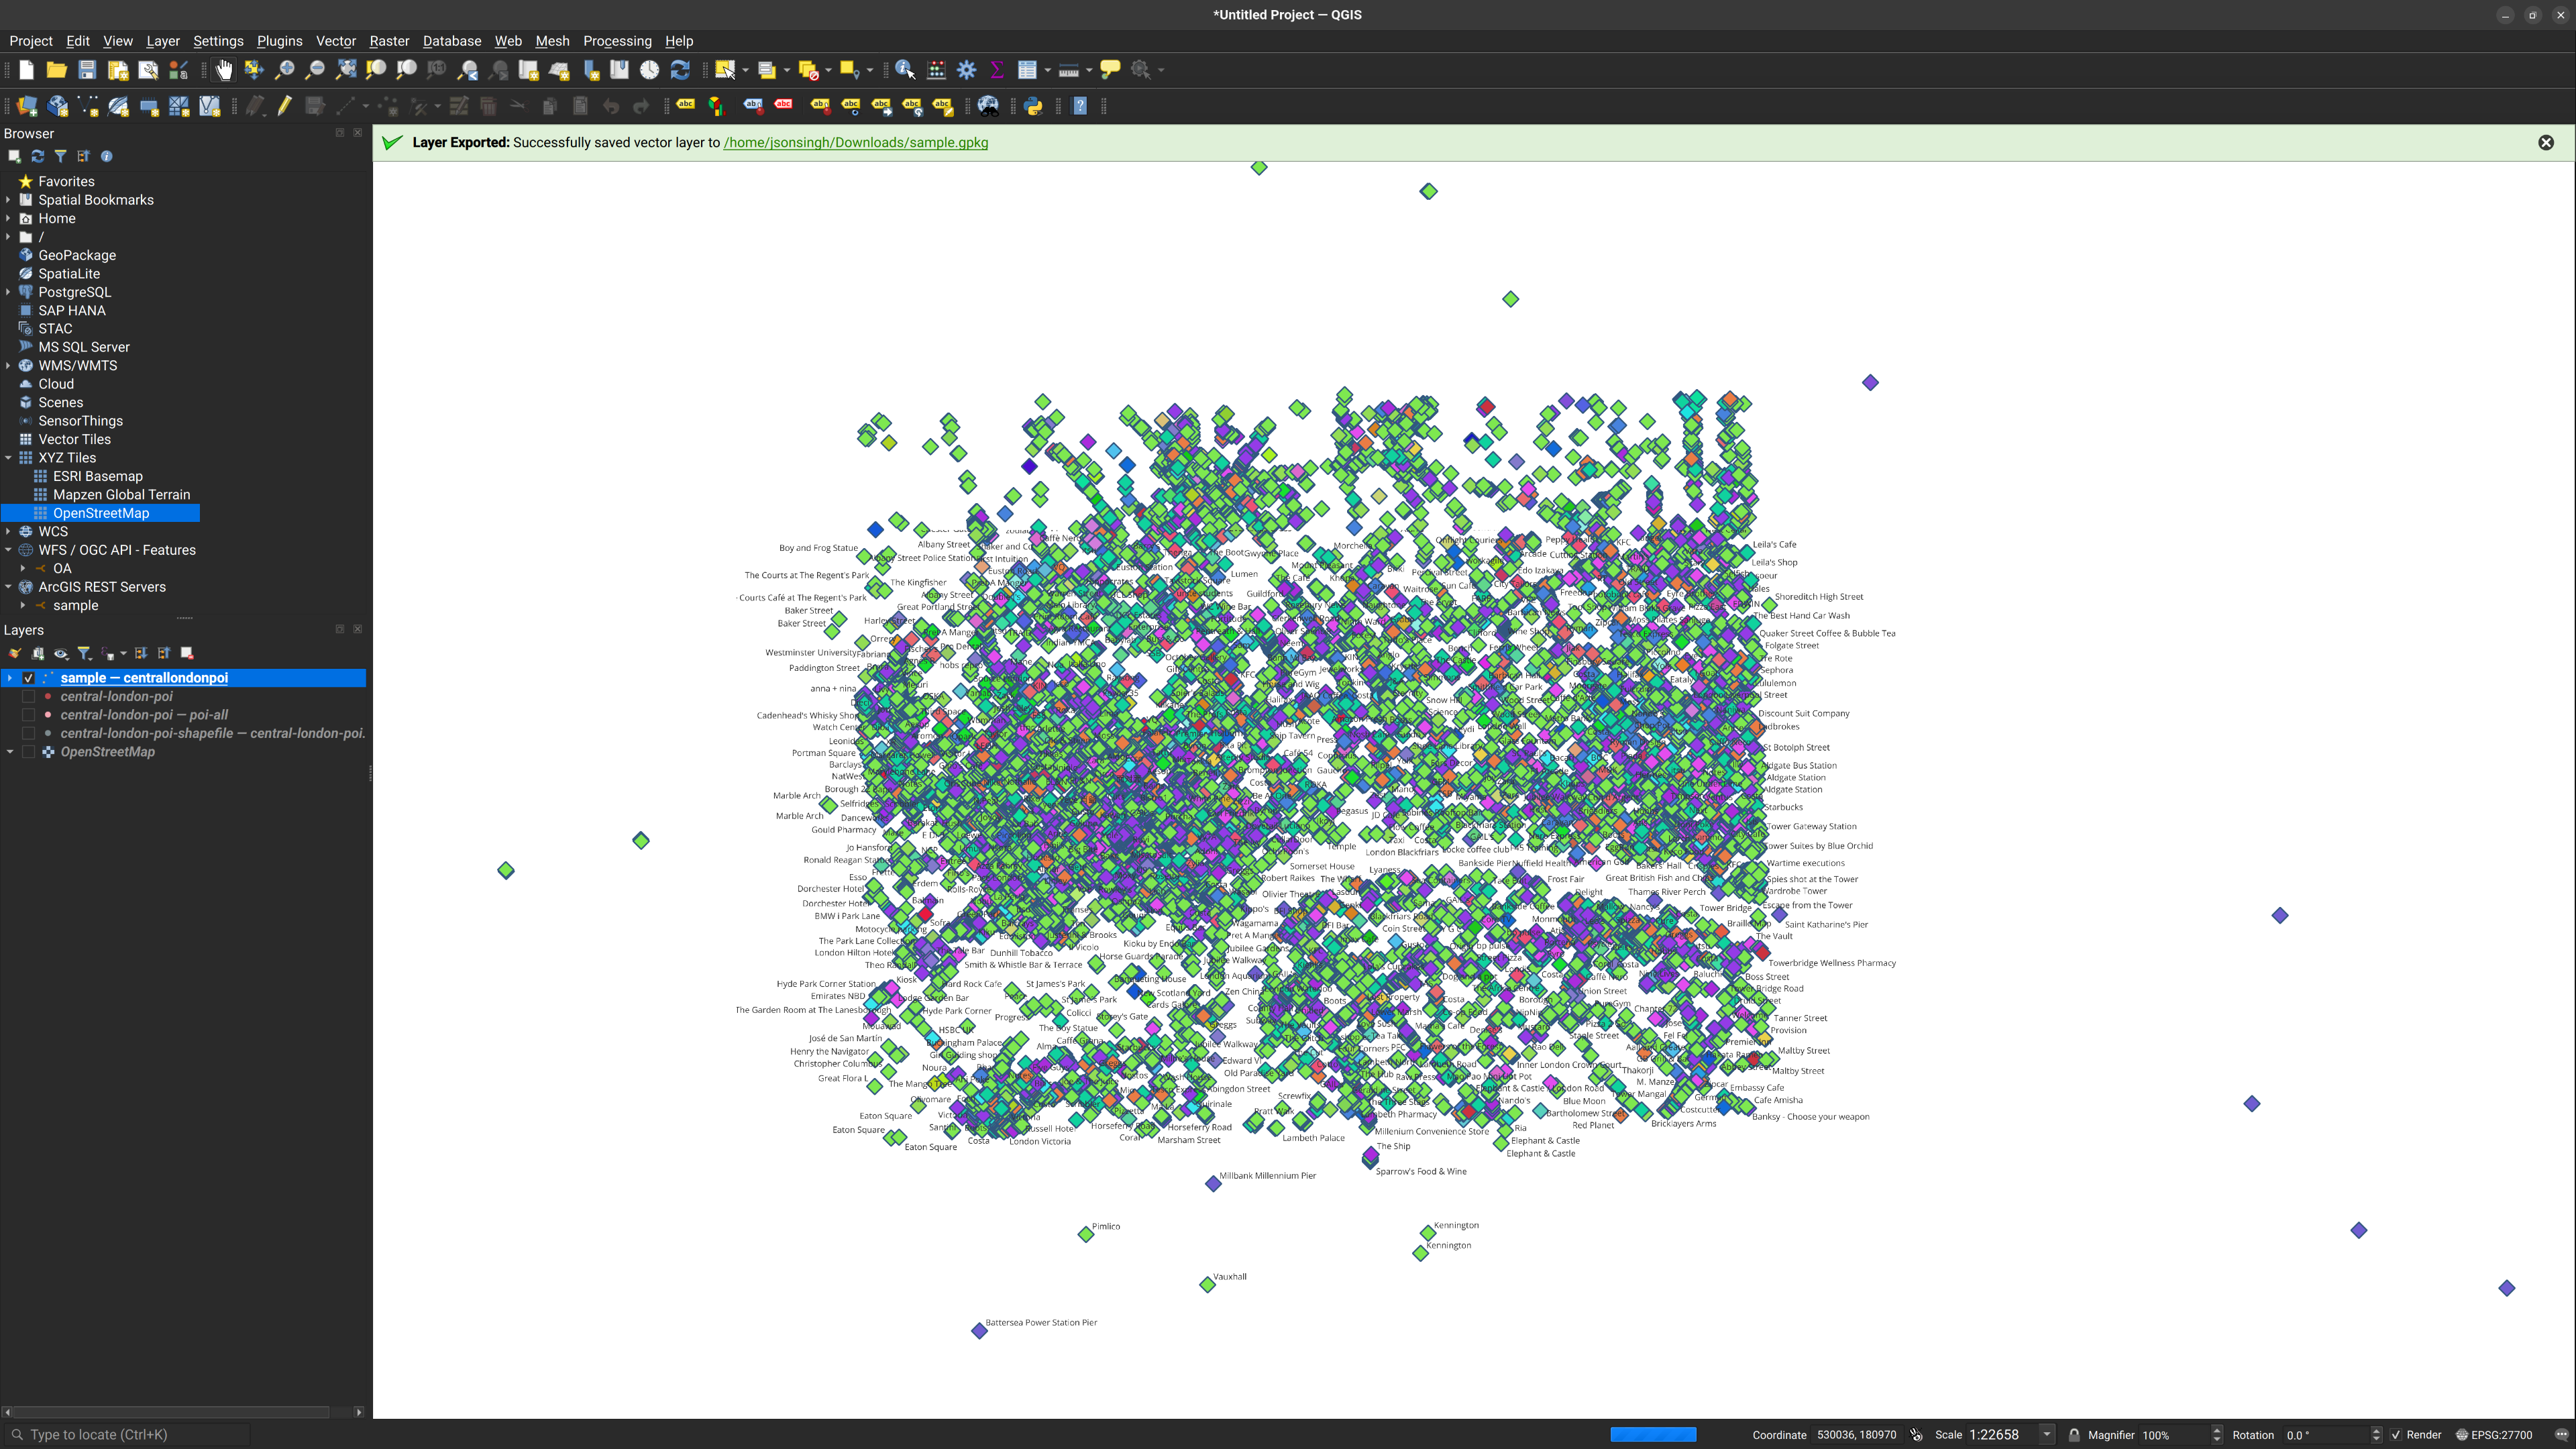2576x1449 pixels.
Task: Turn on the OpenStreetMap layer checkbox
Action: click(x=28, y=752)
